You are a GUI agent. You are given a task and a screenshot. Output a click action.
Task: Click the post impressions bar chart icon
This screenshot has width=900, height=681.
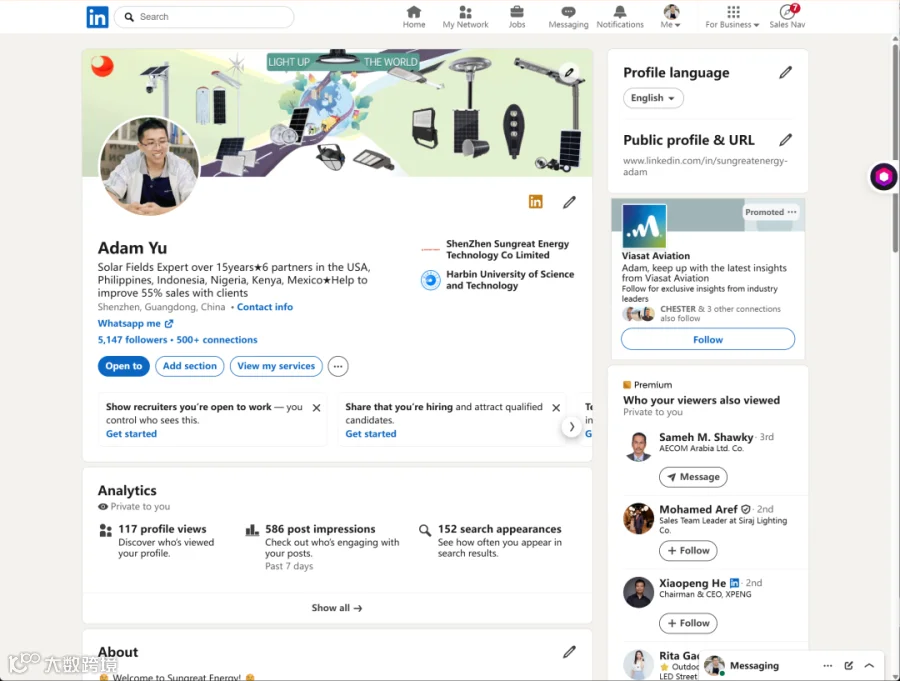252,529
